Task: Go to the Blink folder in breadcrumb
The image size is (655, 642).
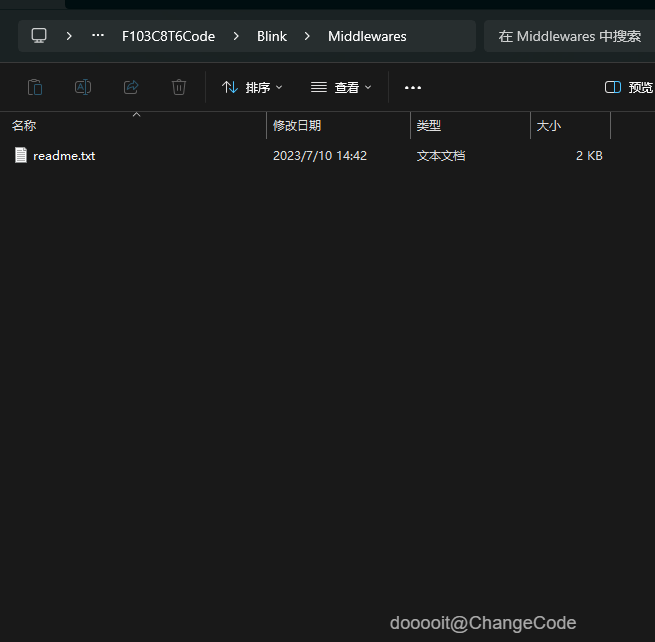Action: point(272,36)
